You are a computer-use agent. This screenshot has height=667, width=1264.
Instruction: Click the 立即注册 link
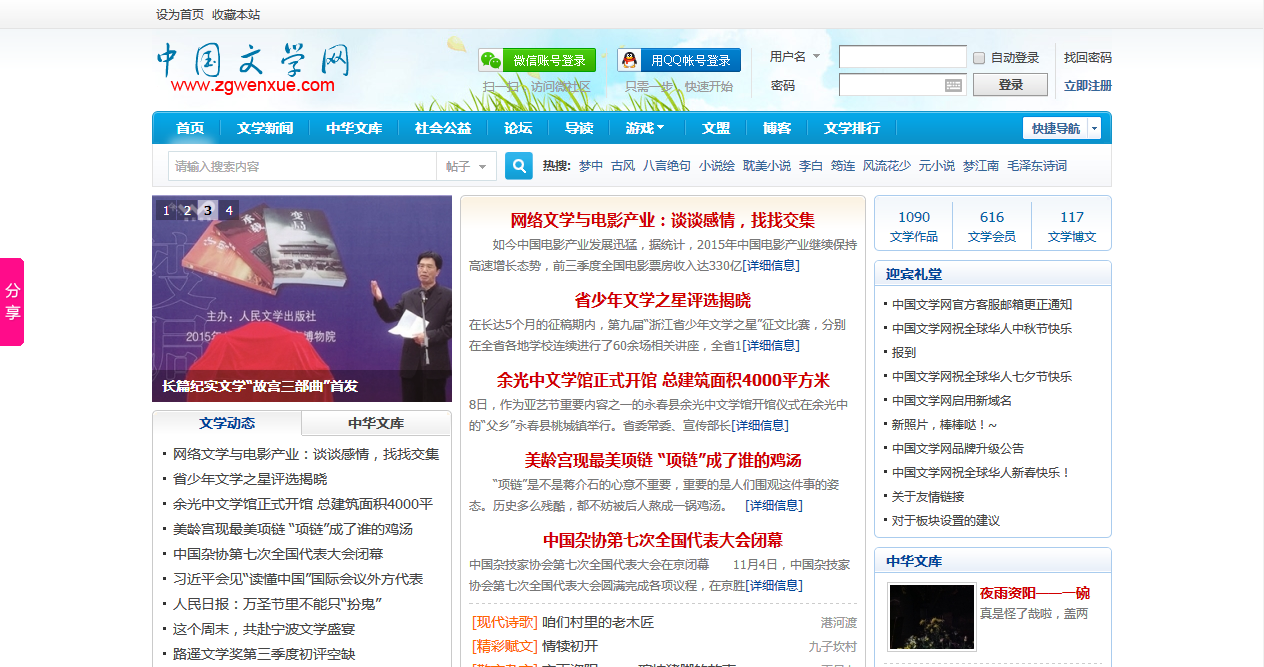(1088, 86)
